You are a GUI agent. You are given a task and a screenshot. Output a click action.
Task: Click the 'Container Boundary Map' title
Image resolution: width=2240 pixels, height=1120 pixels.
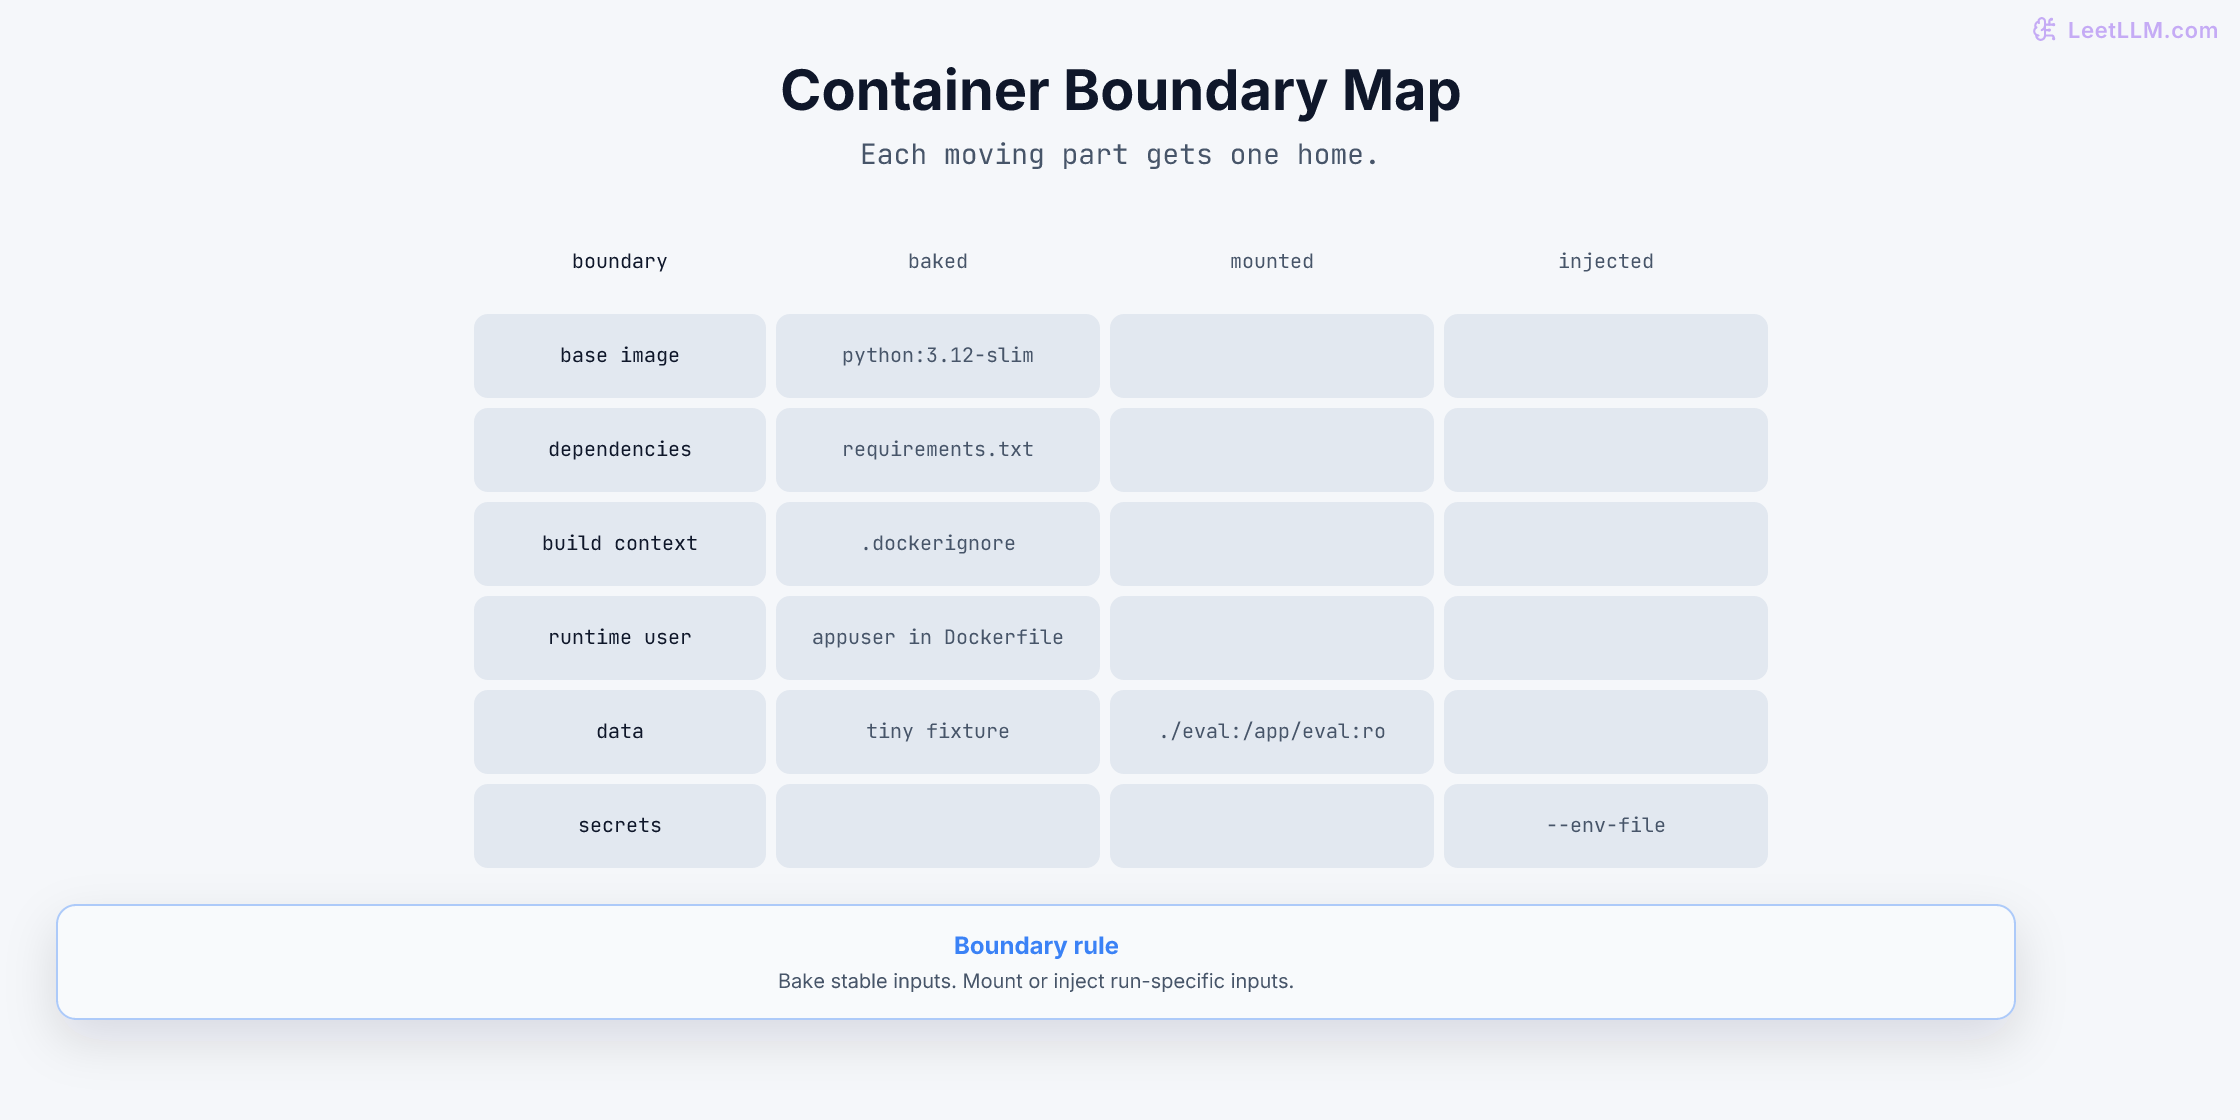click(1120, 90)
